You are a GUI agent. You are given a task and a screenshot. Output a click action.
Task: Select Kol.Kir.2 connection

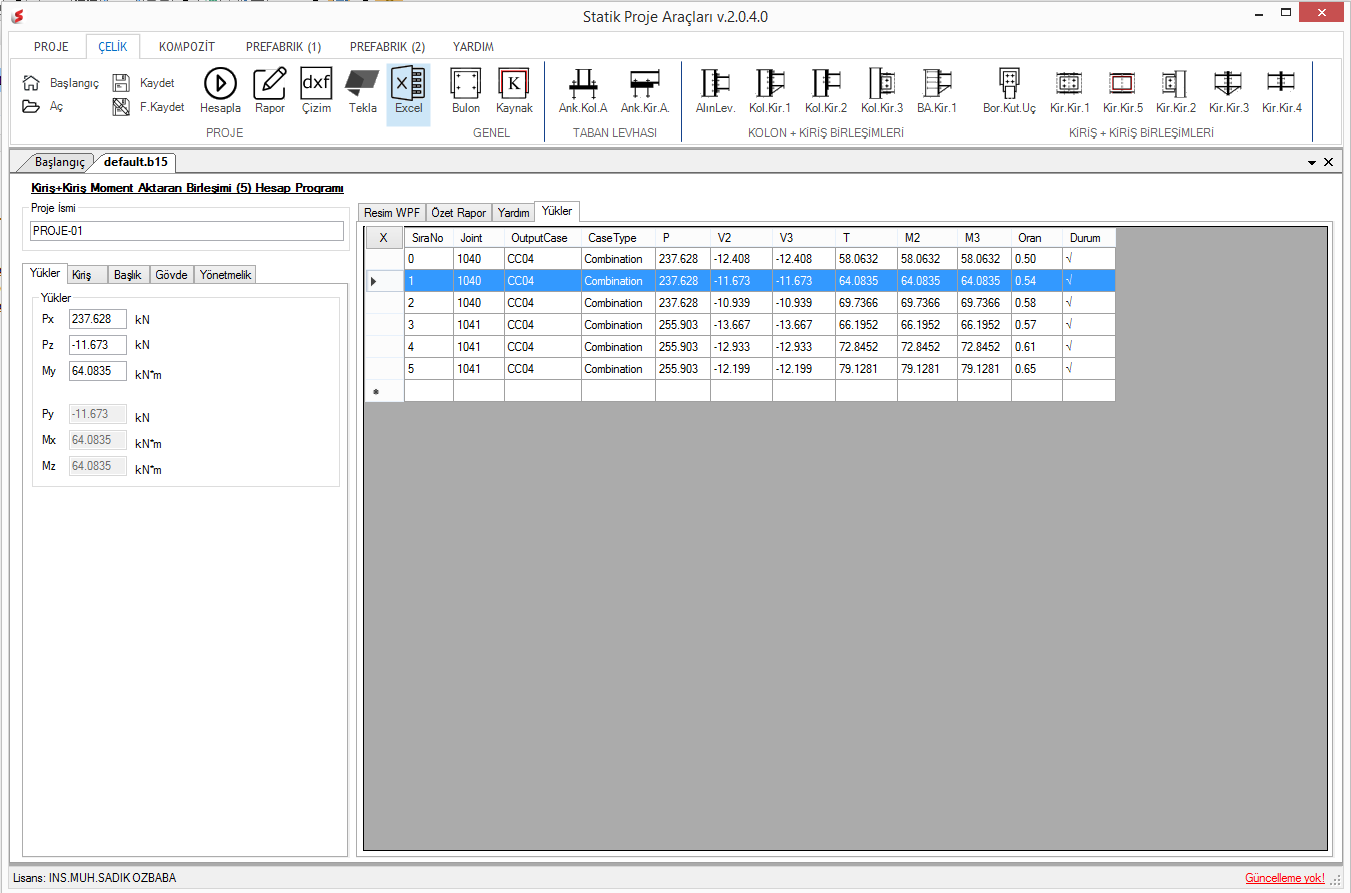tap(826, 91)
